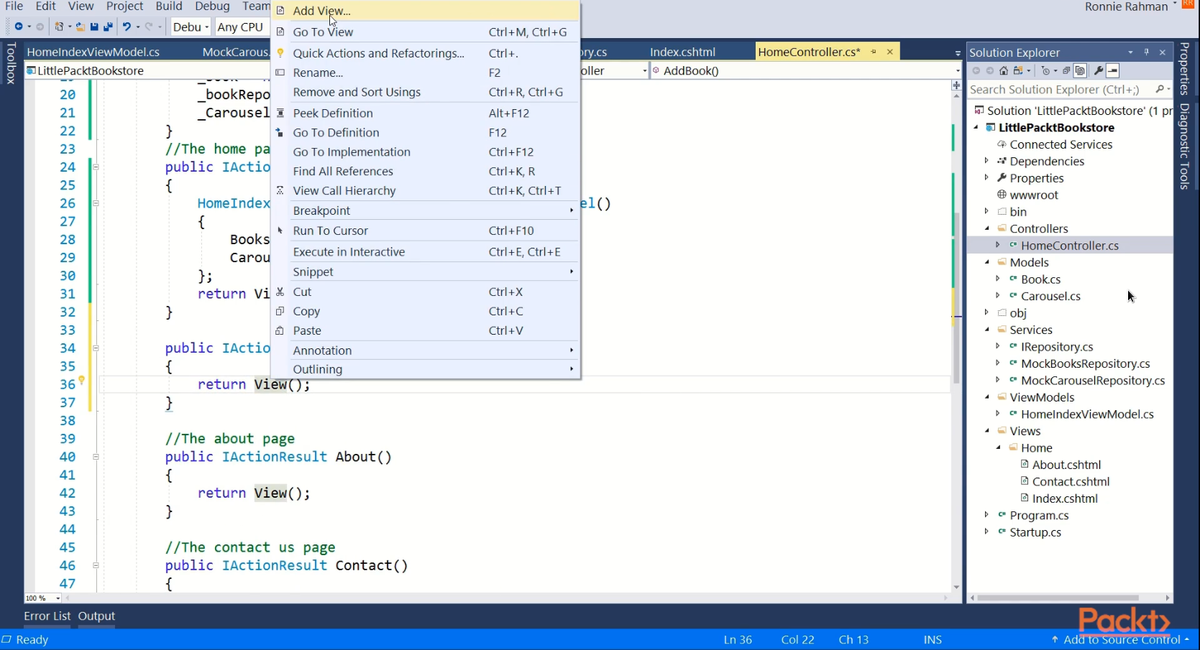Image resolution: width=1200 pixels, height=650 pixels.
Task: Click Solution Explorer Back arrow icon
Action: tap(976, 71)
